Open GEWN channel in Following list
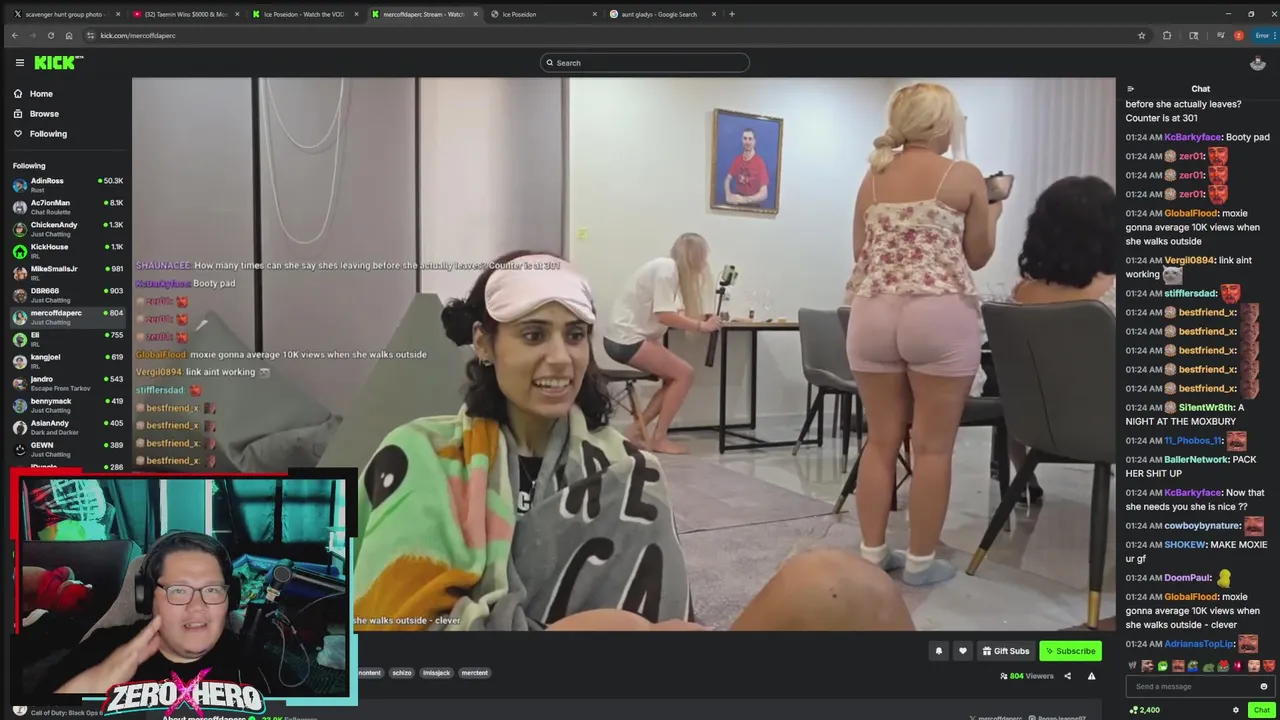Screen dimensions: 1280x720 (67, 449)
